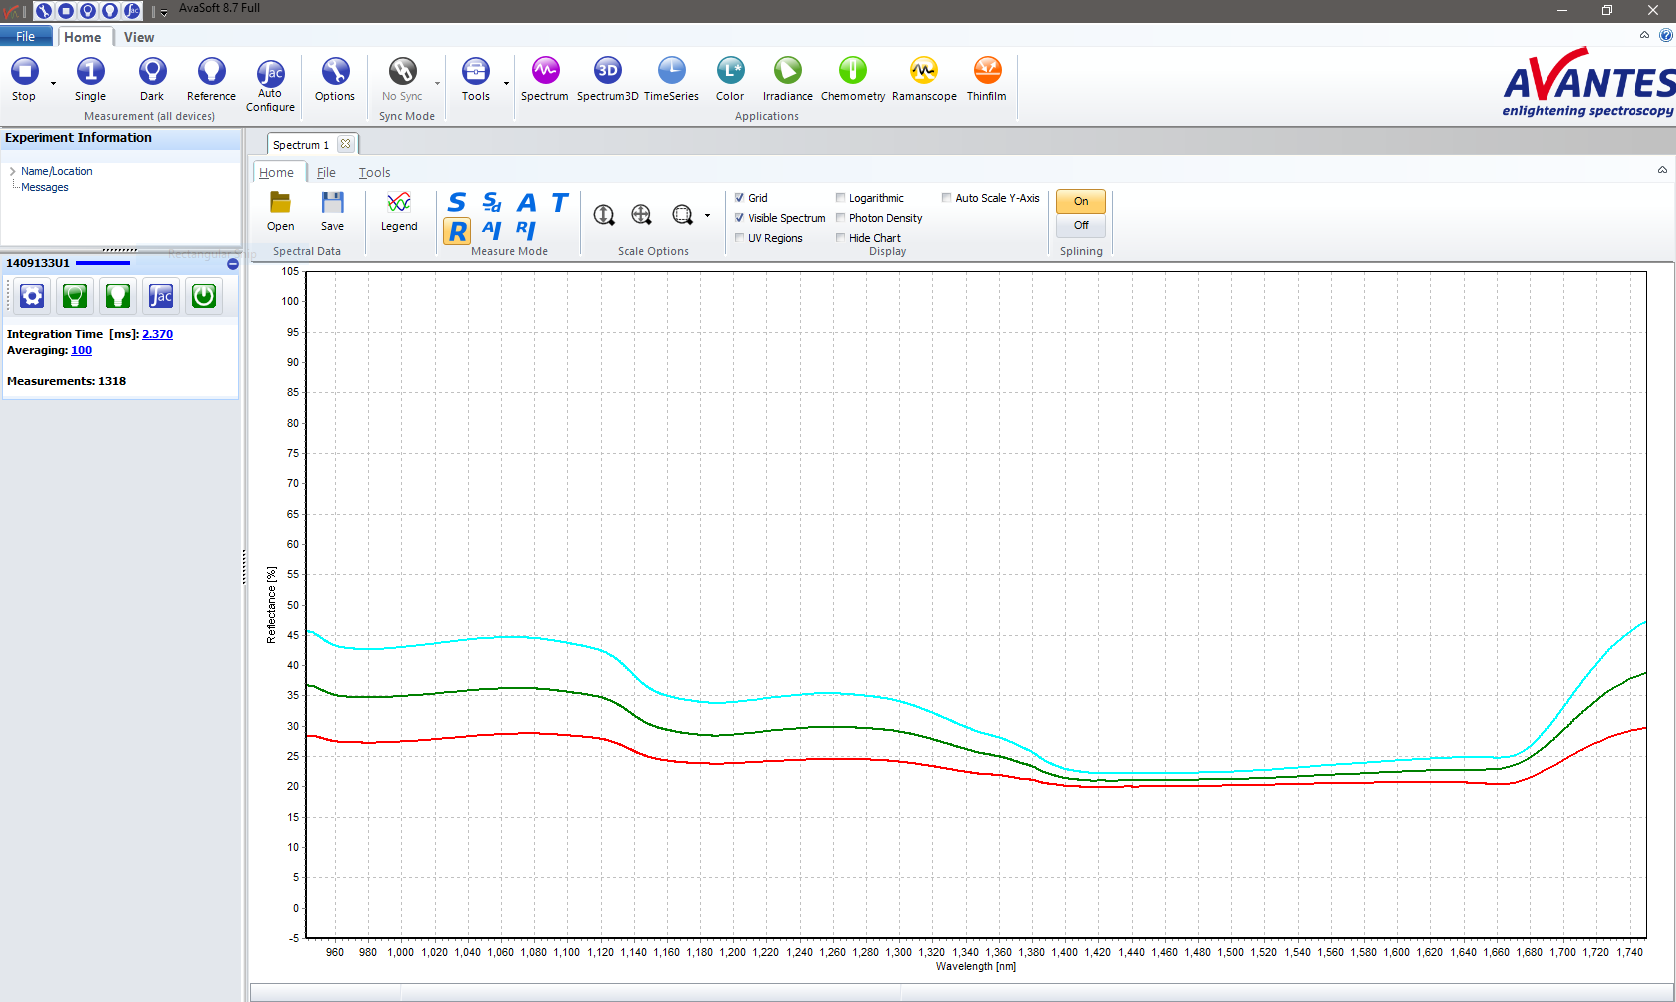The width and height of the screenshot is (1676, 1002).
Task: Disable the Grid checkbox
Action: click(740, 198)
